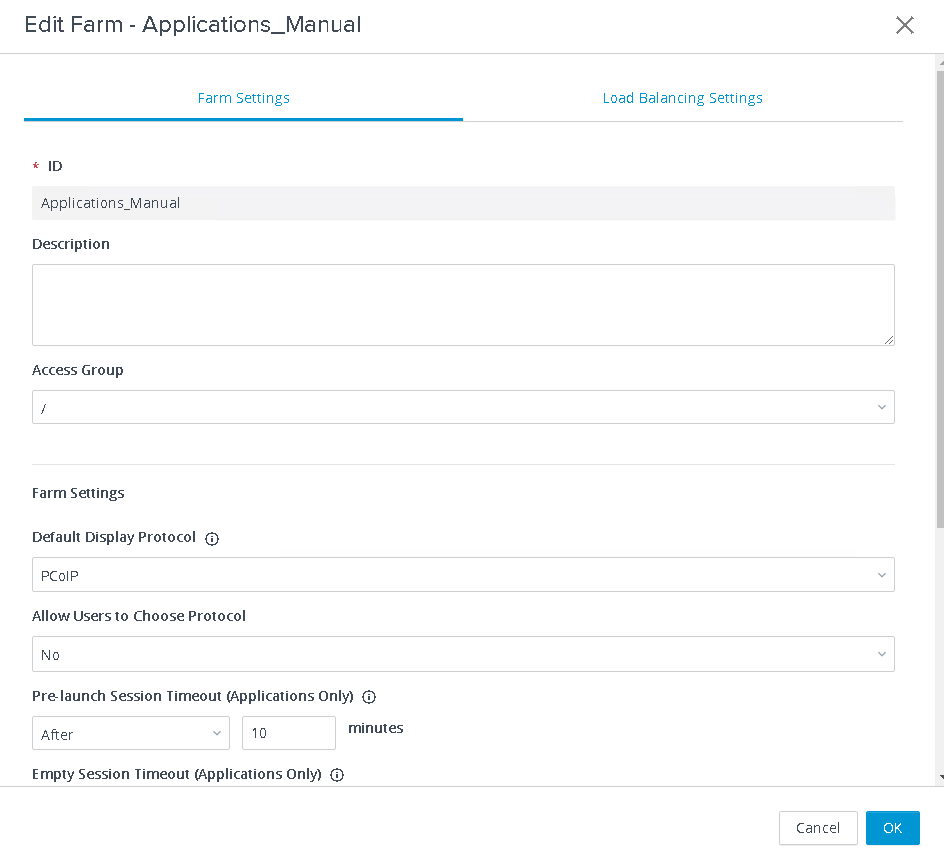Click the Description textarea resize handle
Screen dimensions: 944x862
(889, 340)
